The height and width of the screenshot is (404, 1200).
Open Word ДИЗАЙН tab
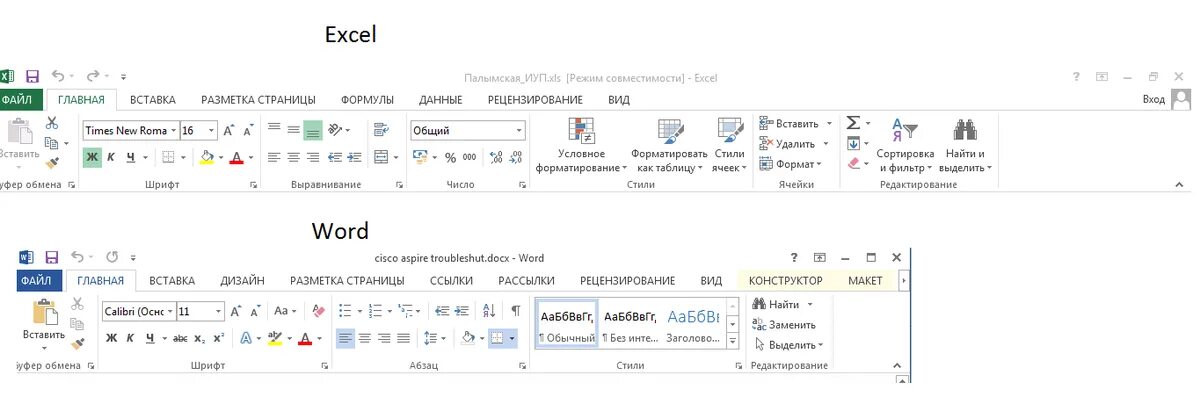[242, 281]
